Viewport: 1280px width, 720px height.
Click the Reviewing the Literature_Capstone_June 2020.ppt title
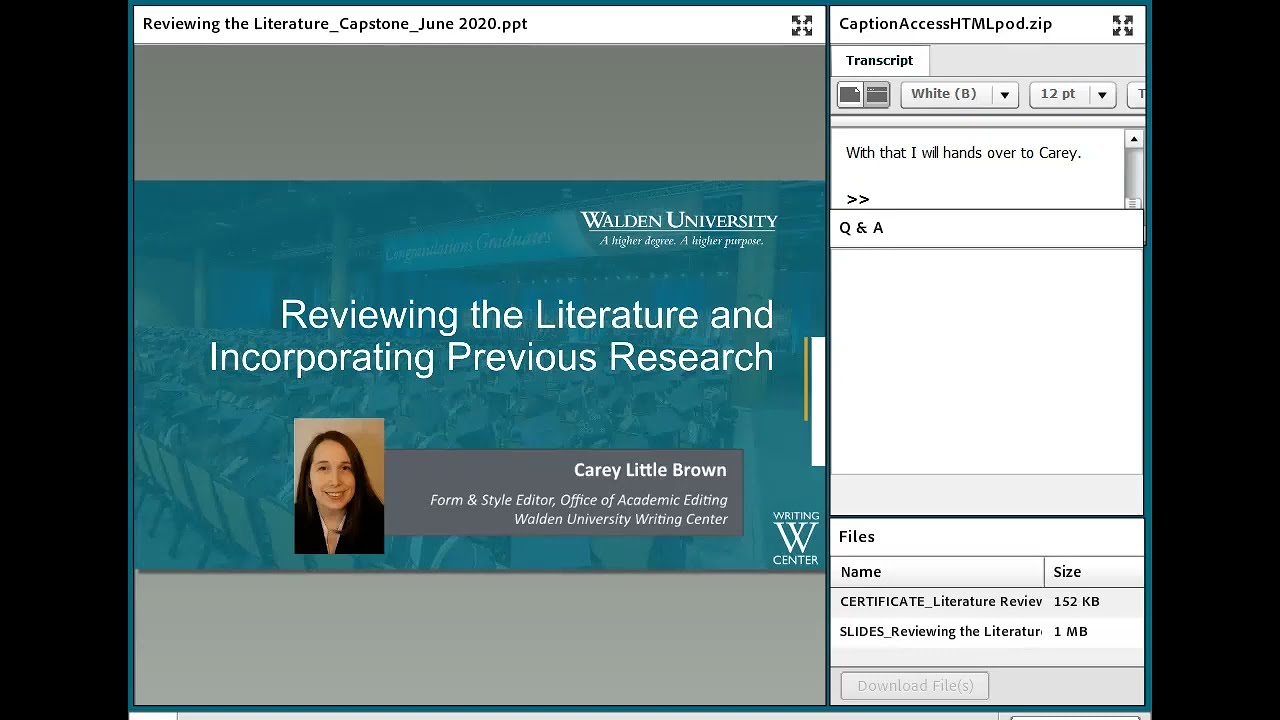pyautogui.click(x=335, y=24)
